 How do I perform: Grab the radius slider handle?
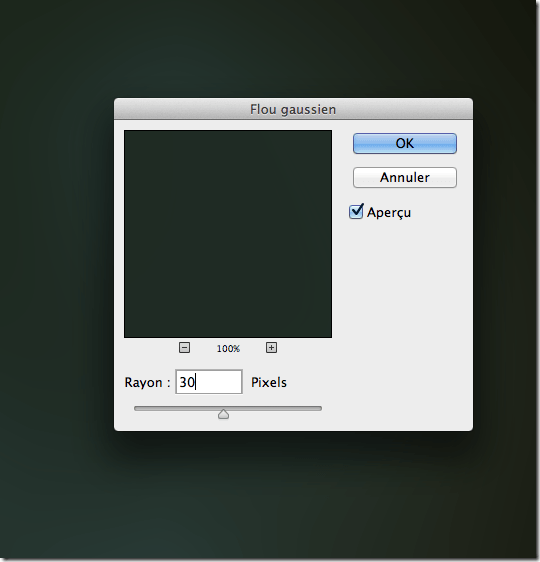[x=223, y=414]
